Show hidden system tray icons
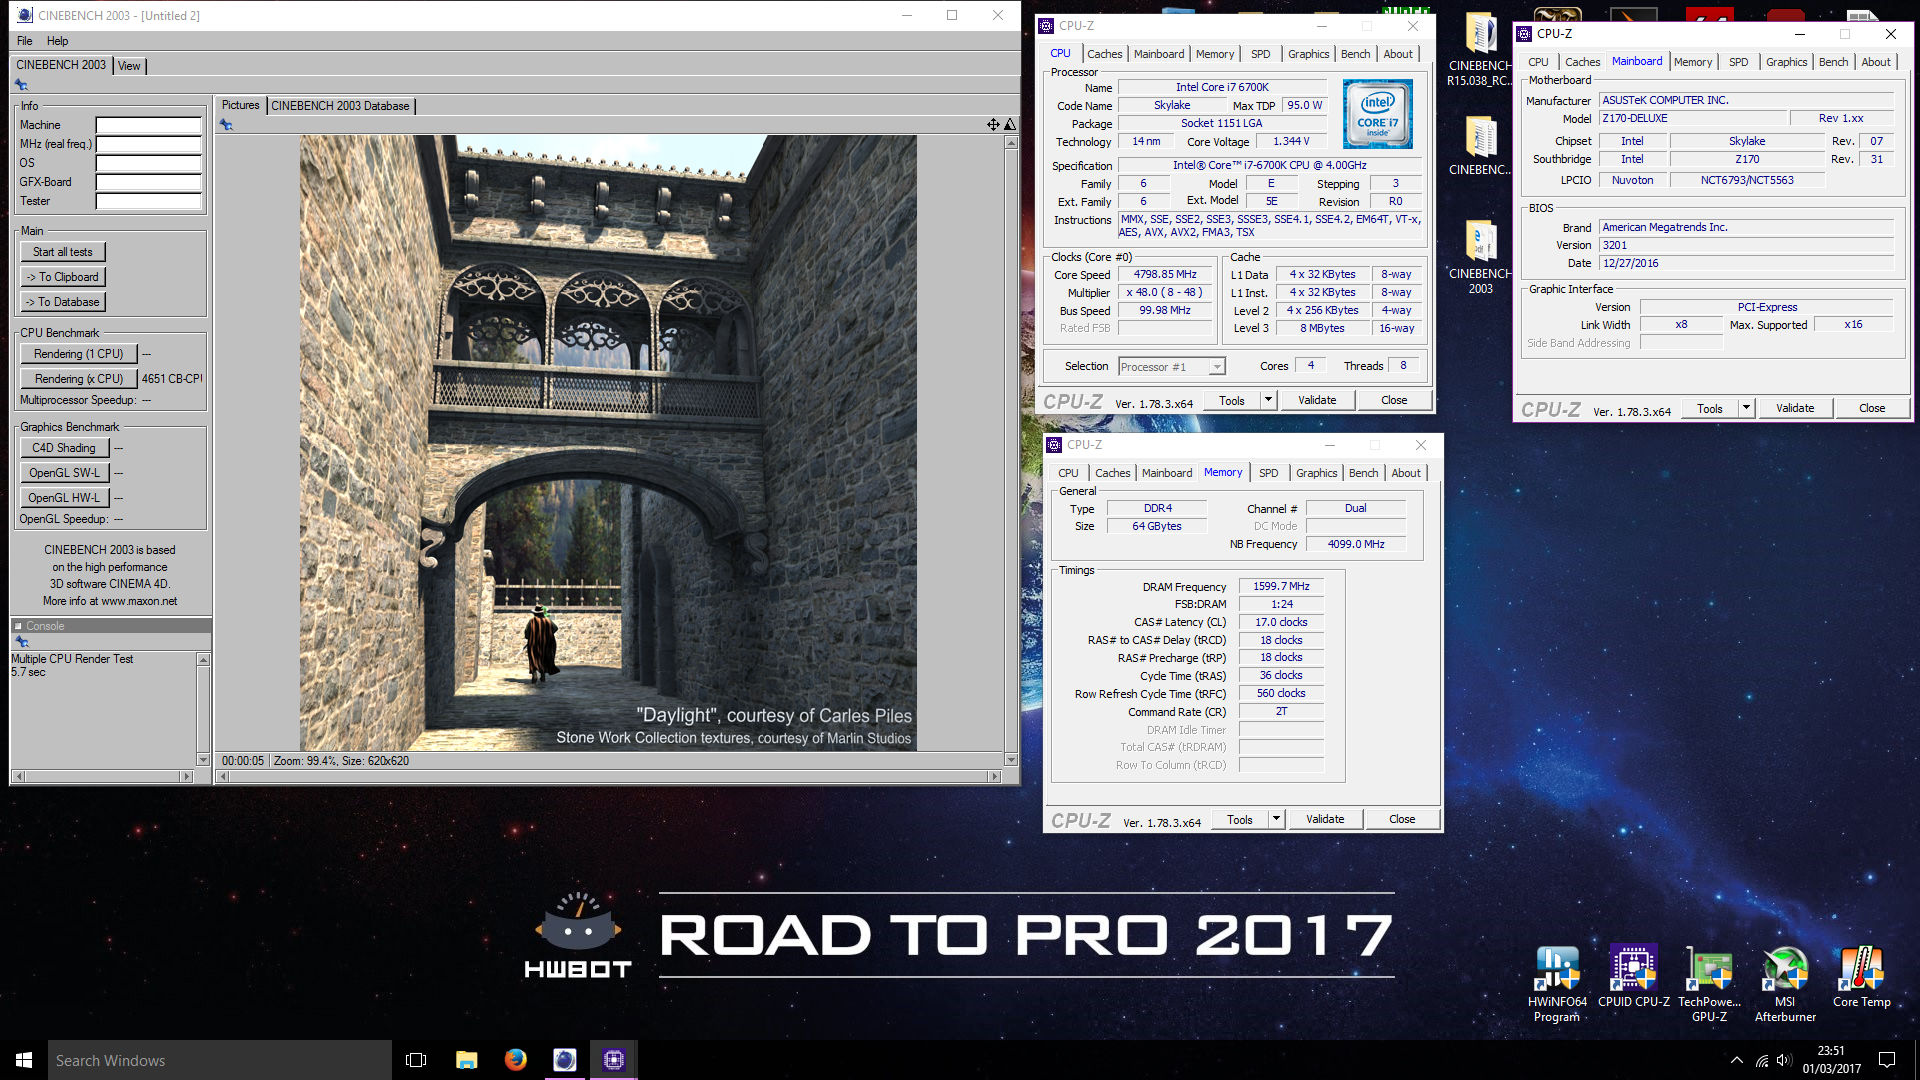This screenshot has height=1080, width=1920. (1736, 1060)
